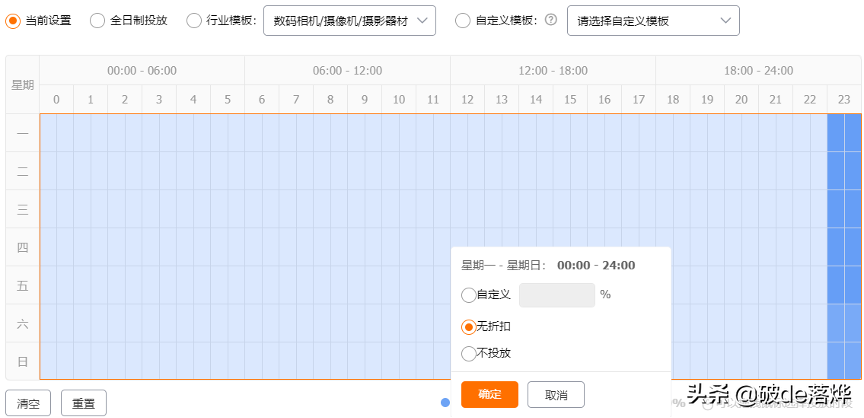
Task: Click the 重置 button
Action: 84,404
